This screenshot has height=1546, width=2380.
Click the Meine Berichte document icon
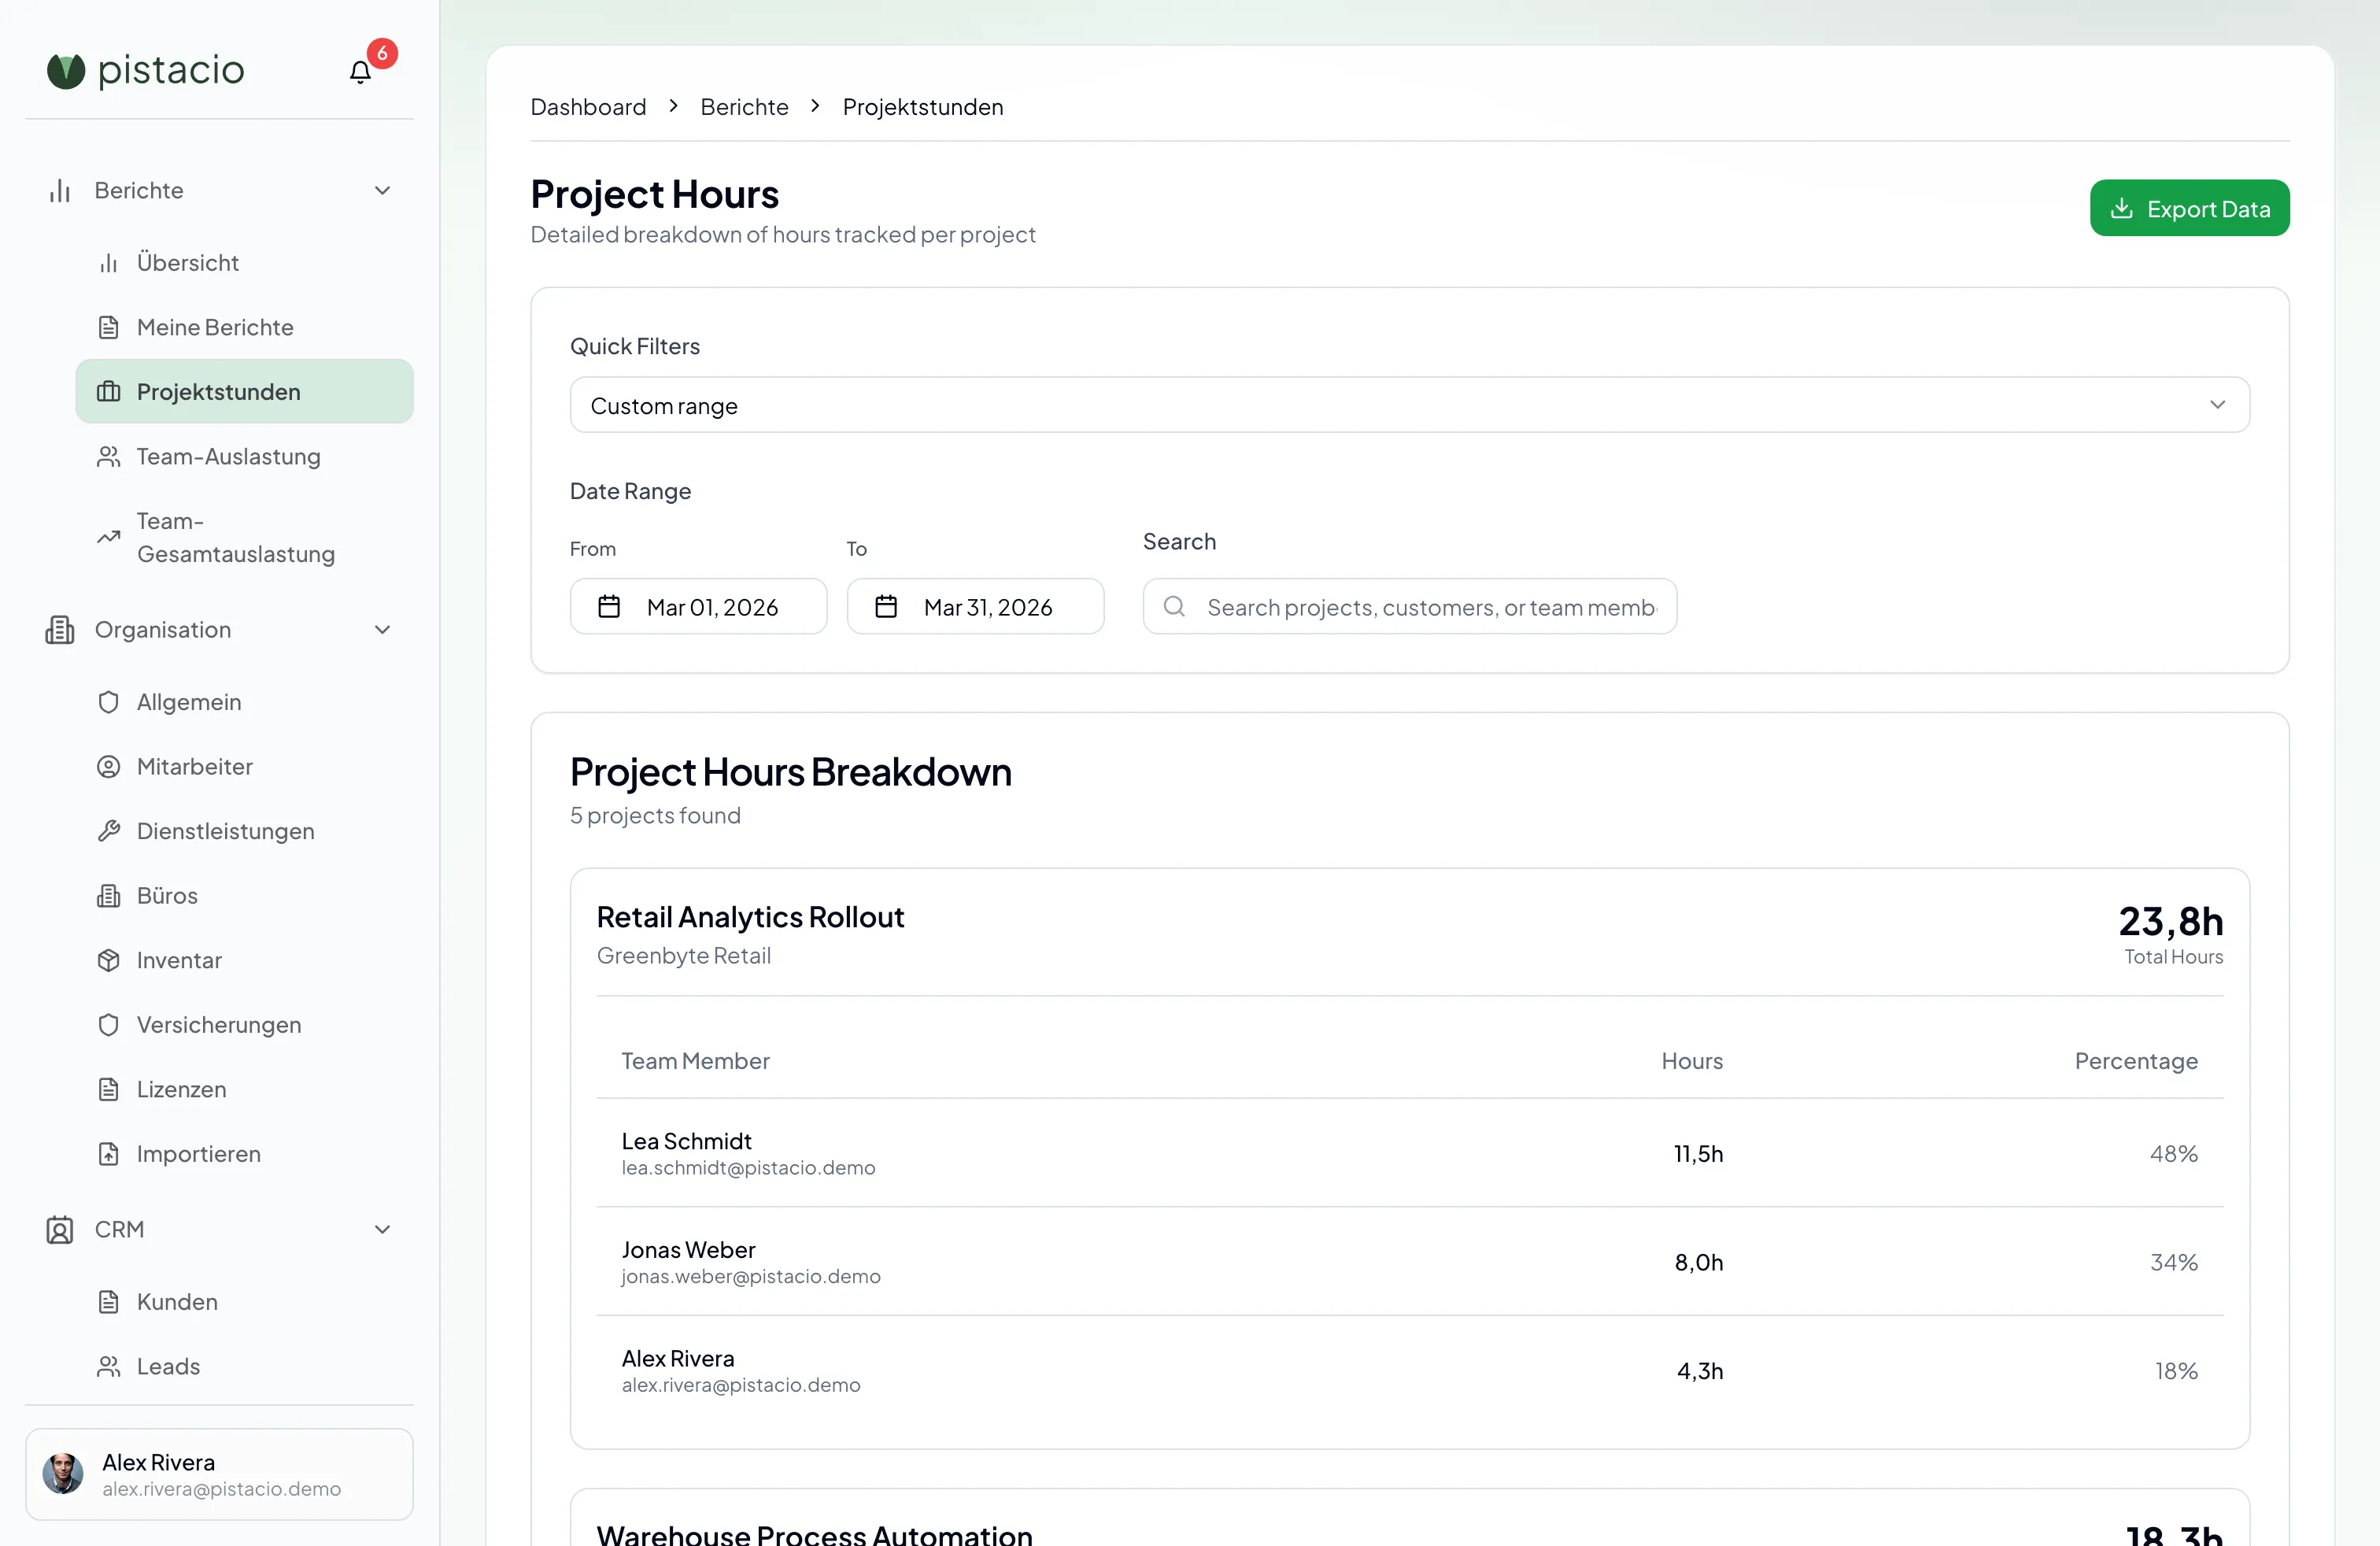tap(108, 328)
